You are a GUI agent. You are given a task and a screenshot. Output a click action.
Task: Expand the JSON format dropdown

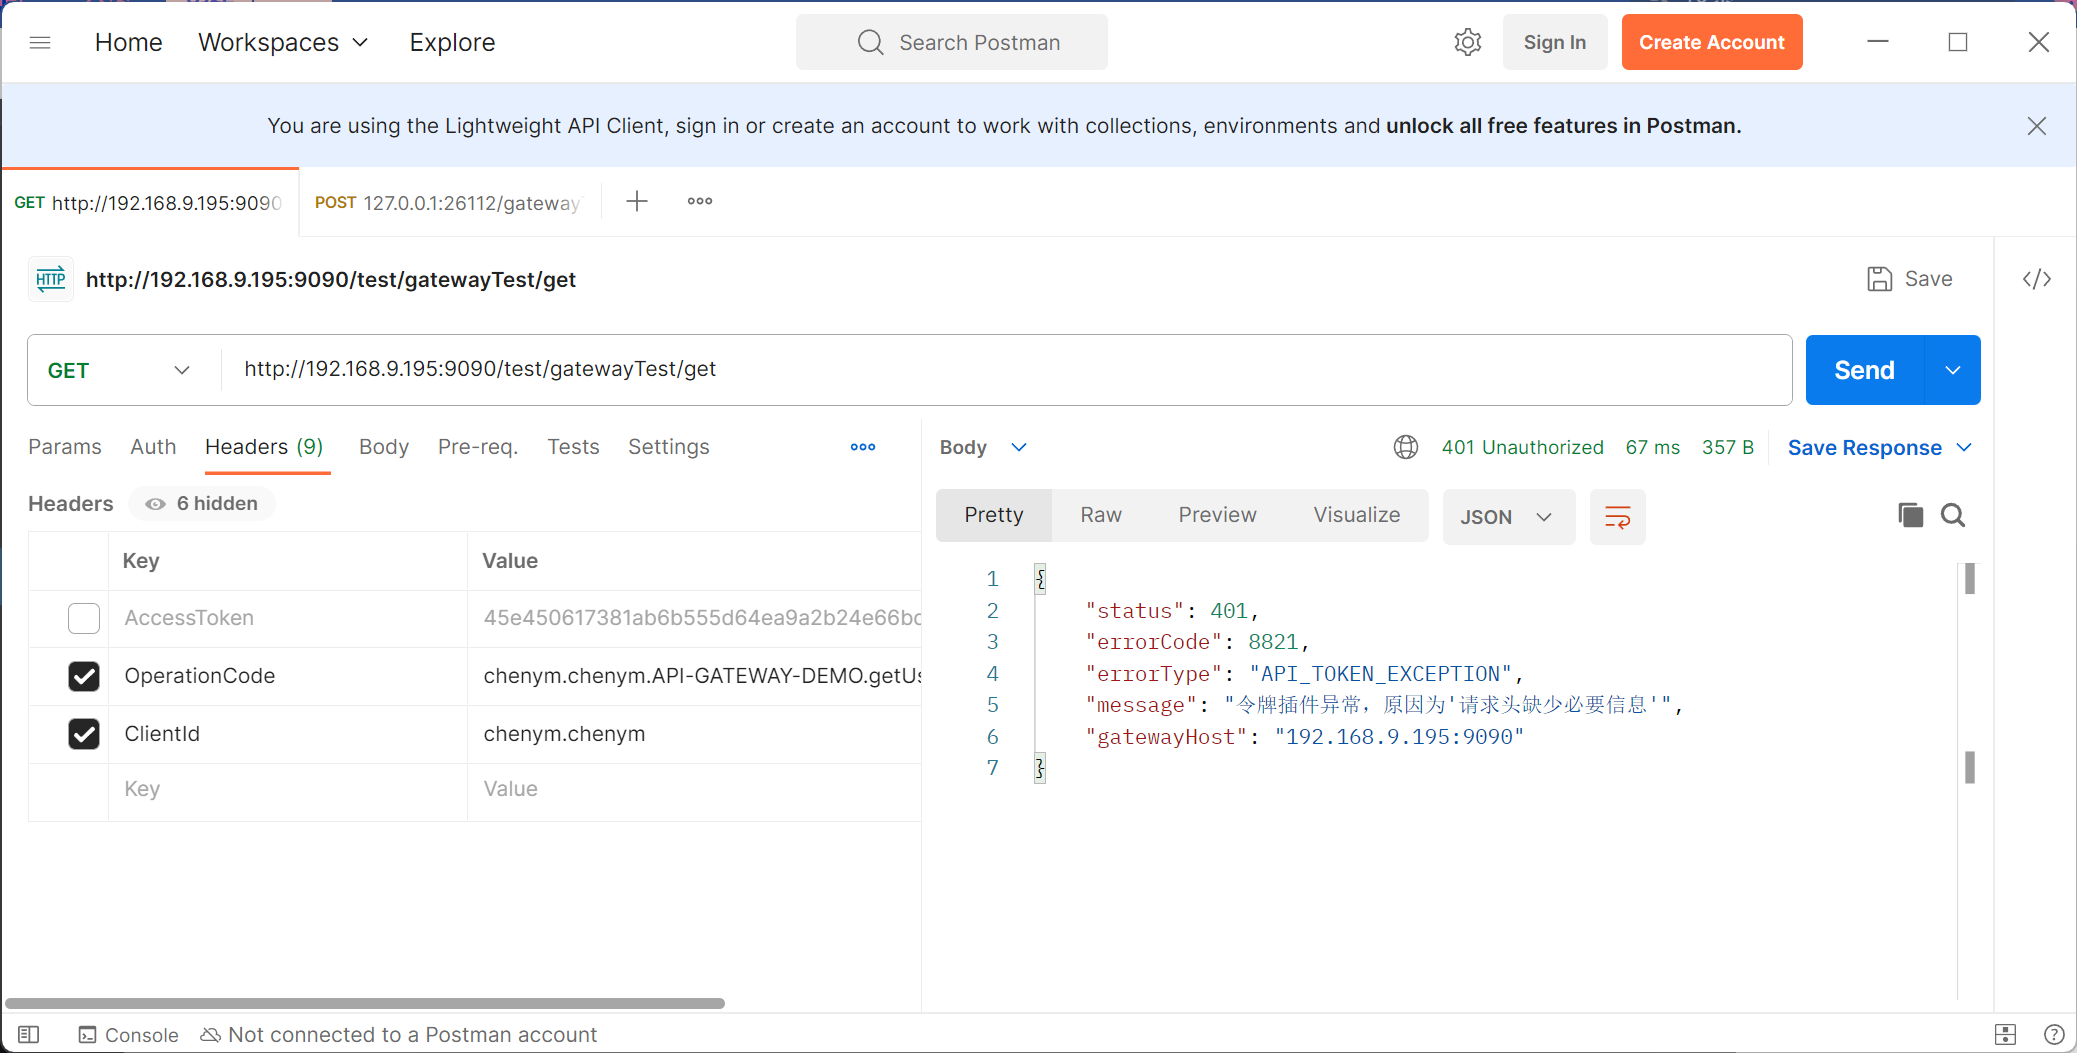(1508, 517)
